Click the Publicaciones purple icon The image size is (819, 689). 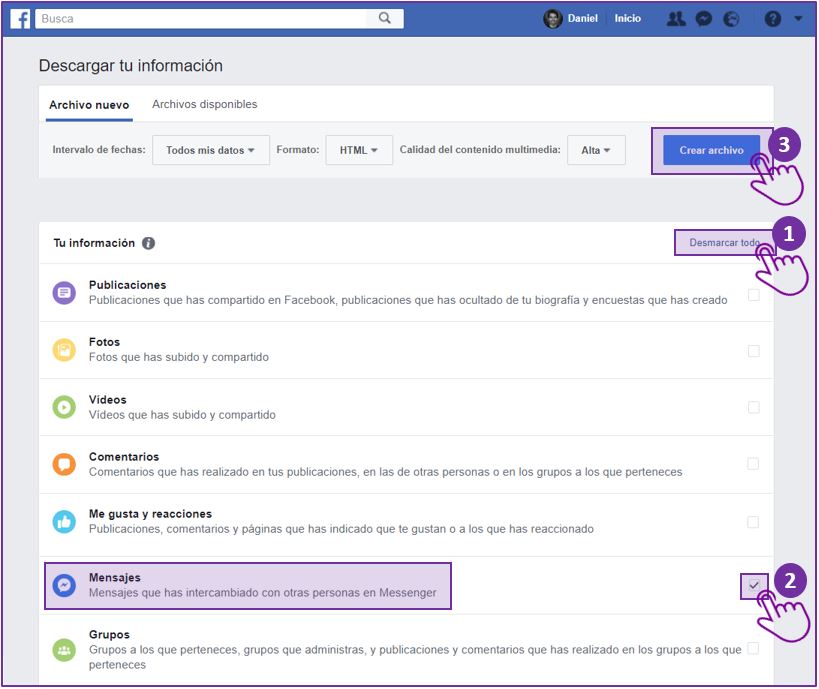click(x=64, y=293)
